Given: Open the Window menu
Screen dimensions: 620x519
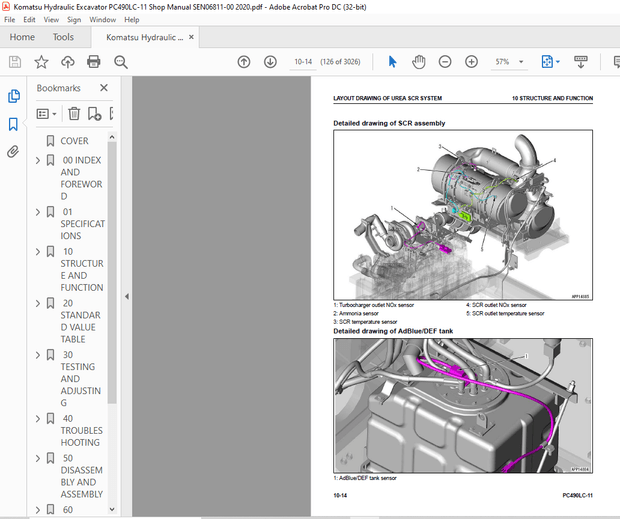Looking at the screenshot, I should coord(103,20).
